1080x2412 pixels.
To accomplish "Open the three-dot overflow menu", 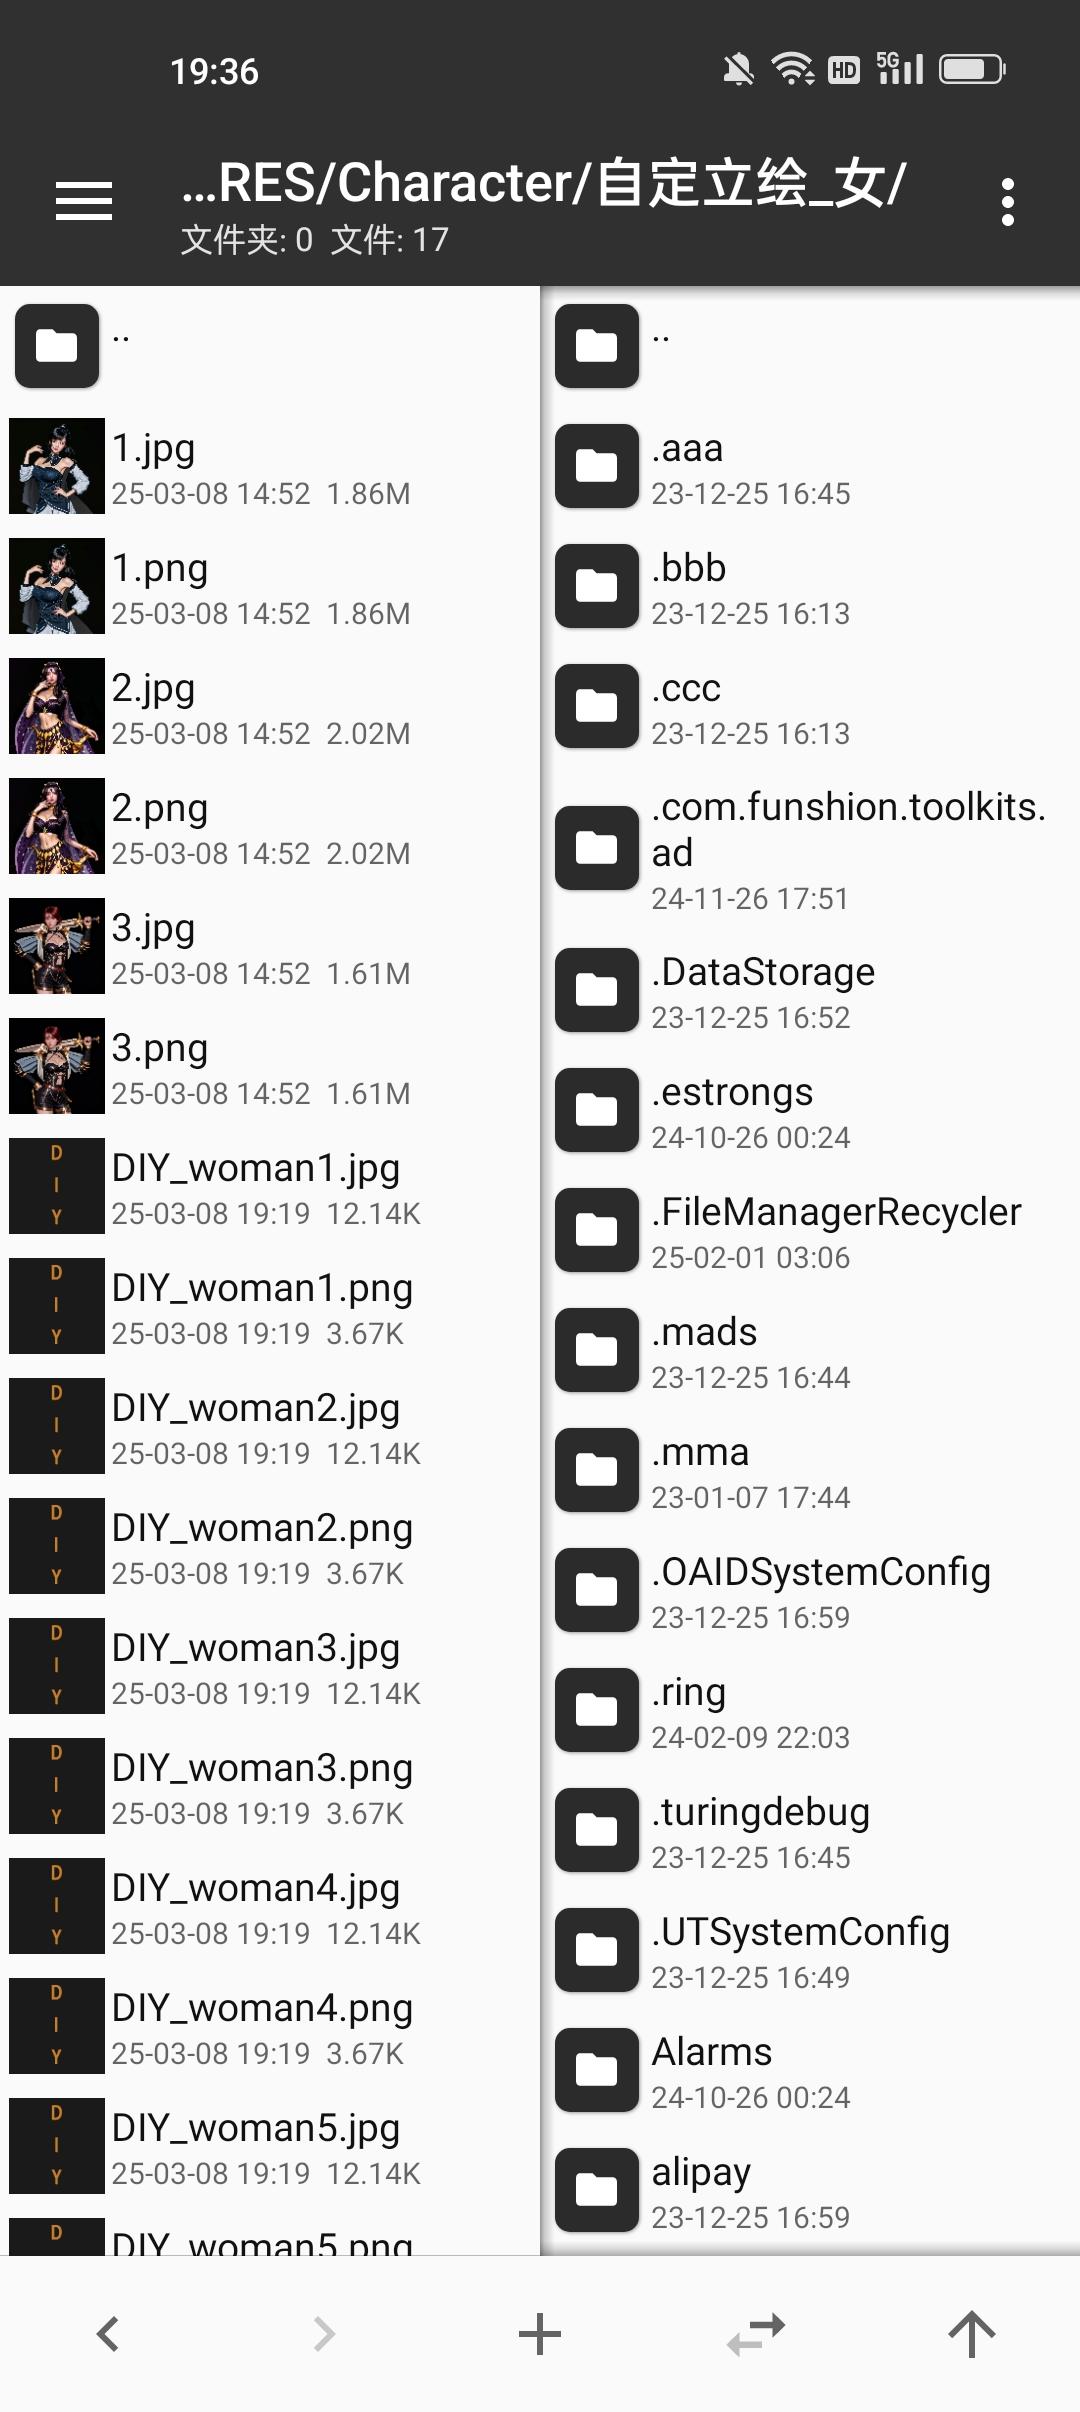I will tap(1007, 202).
